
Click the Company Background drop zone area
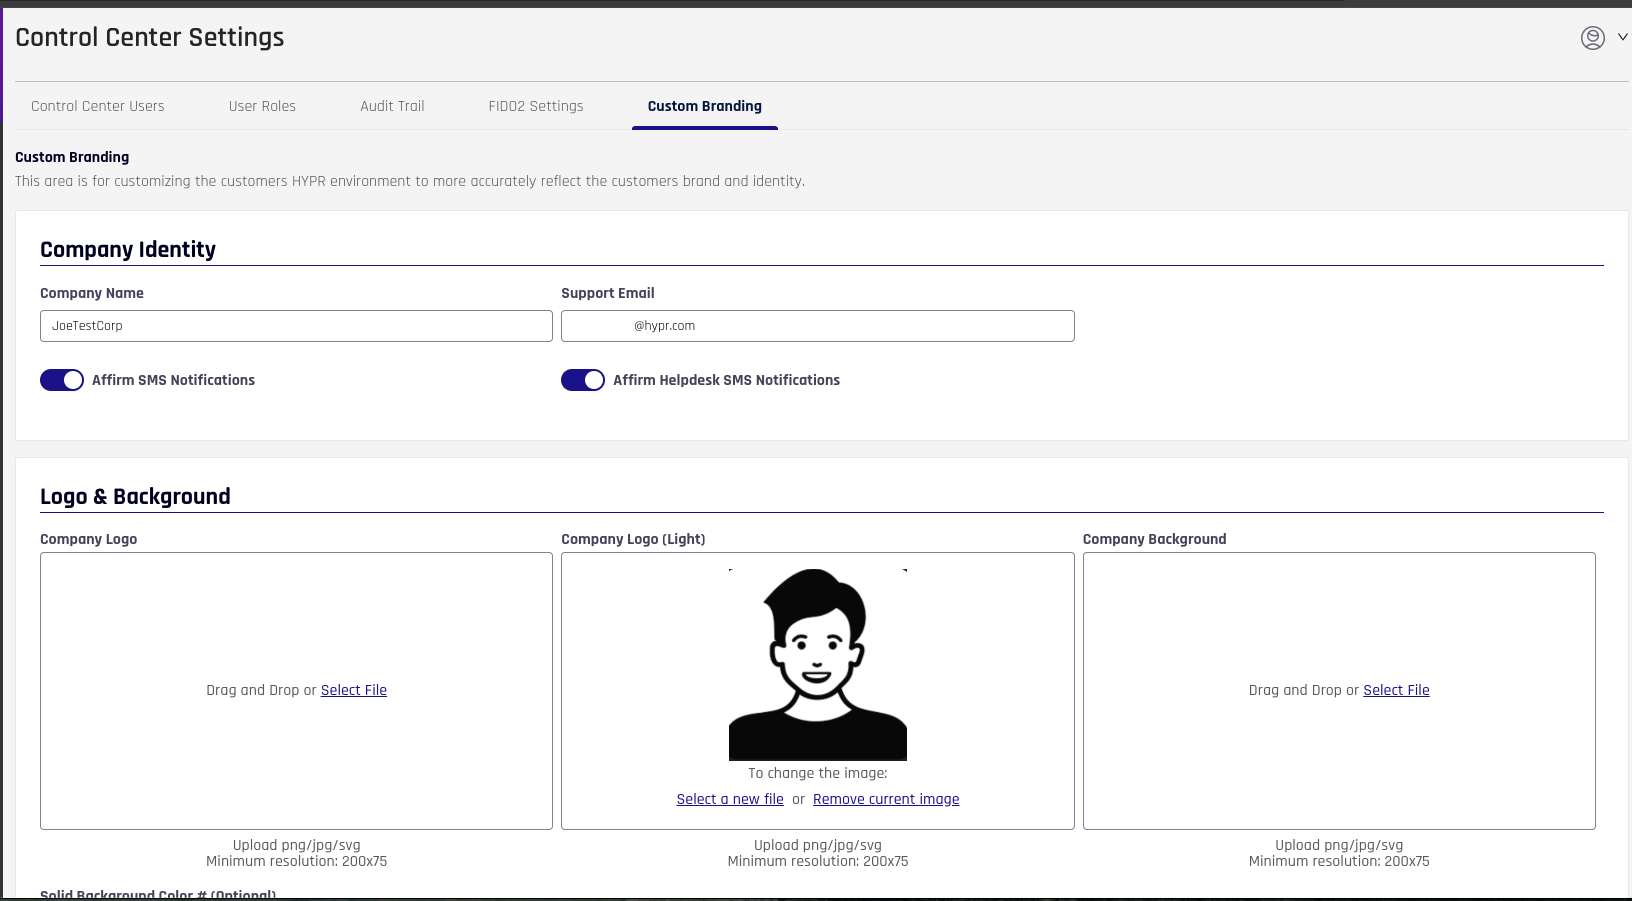click(x=1339, y=620)
